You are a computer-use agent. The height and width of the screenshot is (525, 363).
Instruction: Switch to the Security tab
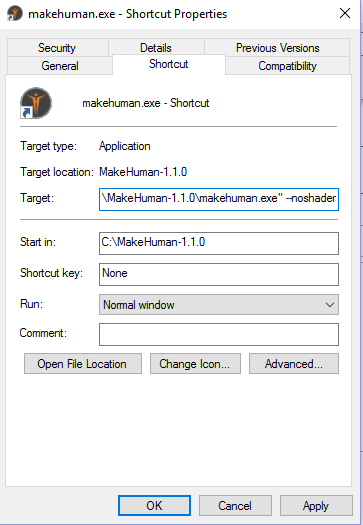coord(57,48)
